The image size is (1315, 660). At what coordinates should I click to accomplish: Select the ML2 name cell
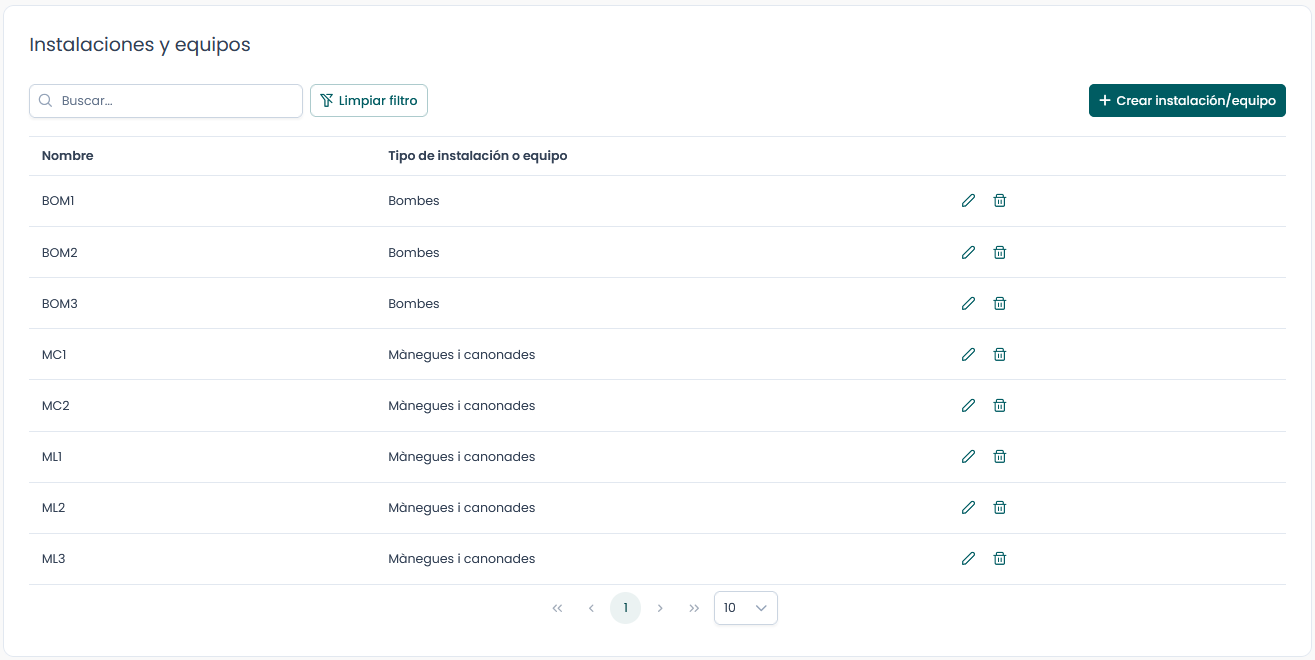coord(54,507)
